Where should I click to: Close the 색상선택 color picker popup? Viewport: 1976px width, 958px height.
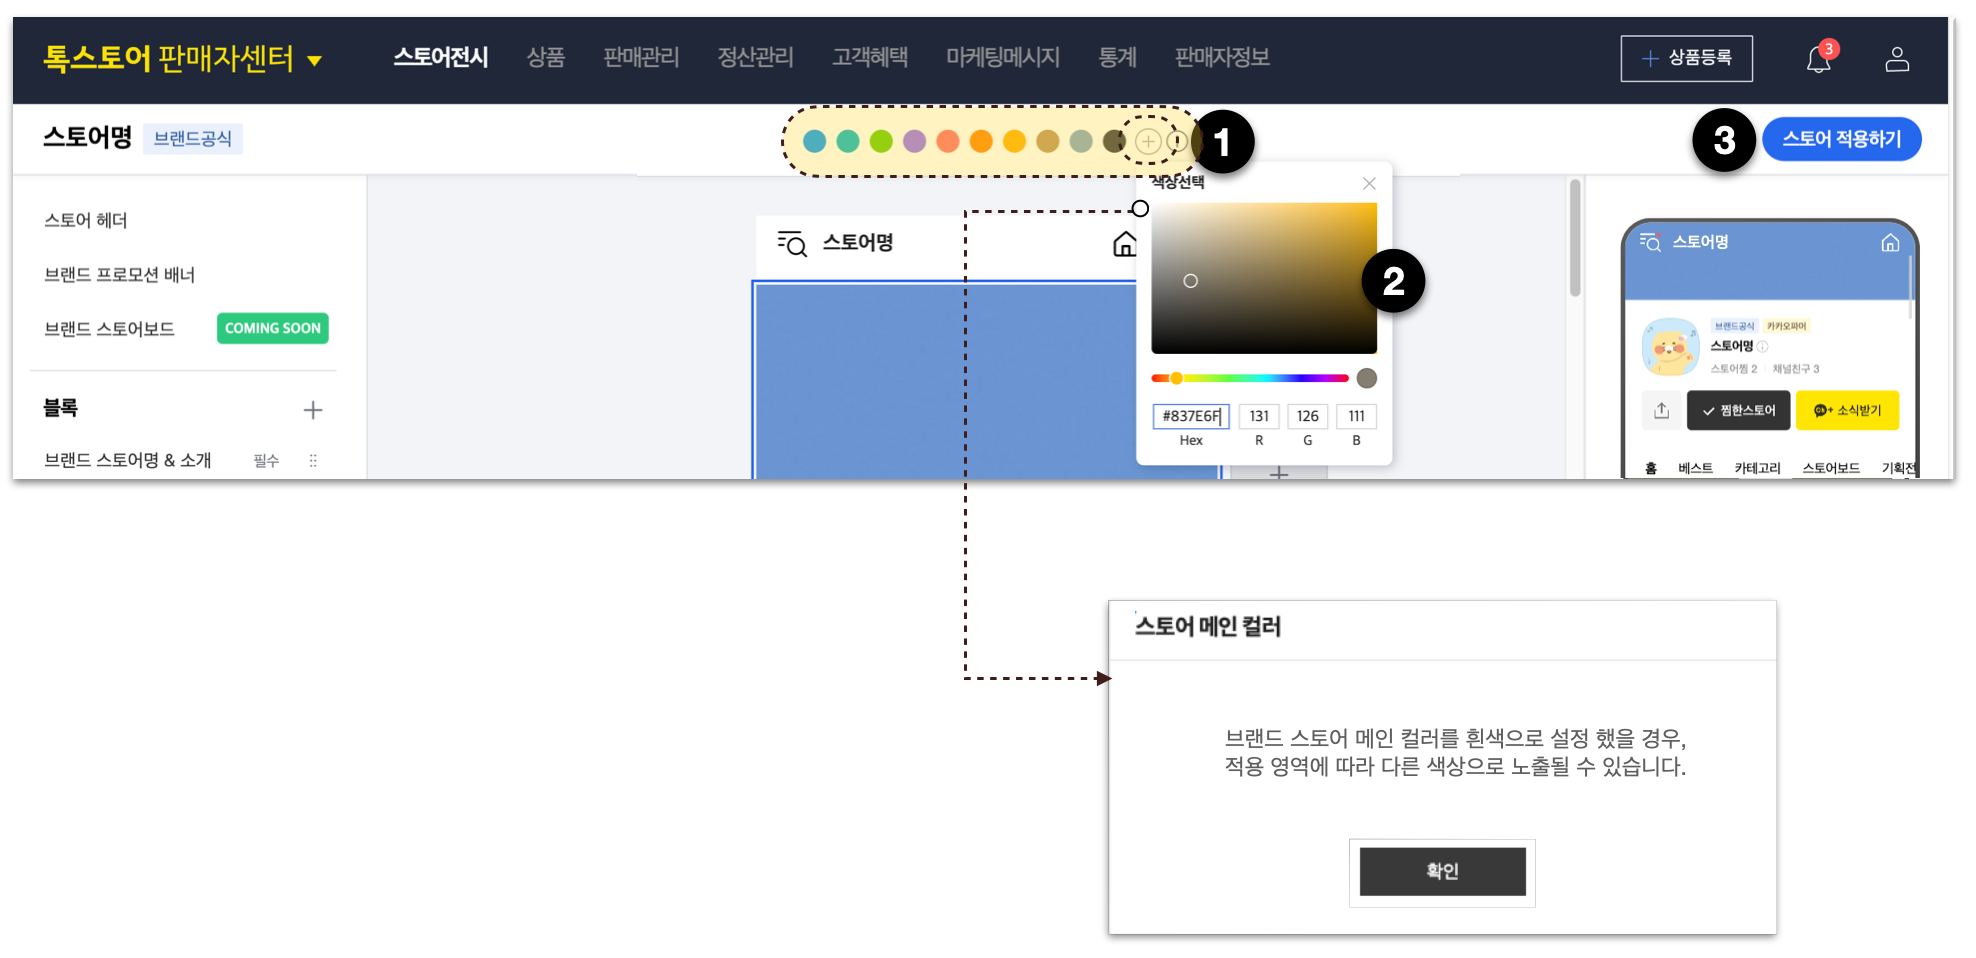1369,184
